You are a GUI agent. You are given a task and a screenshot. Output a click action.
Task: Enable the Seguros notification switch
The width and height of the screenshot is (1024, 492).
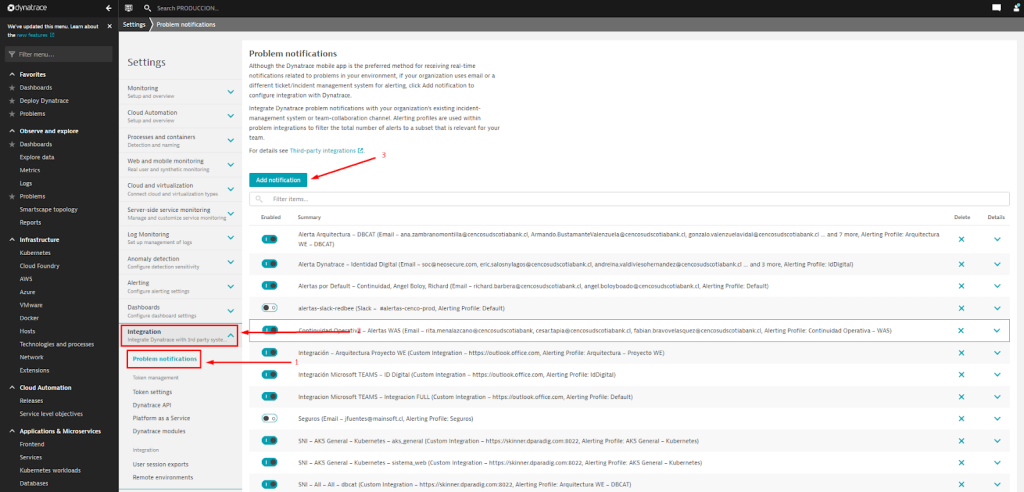click(x=269, y=418)
